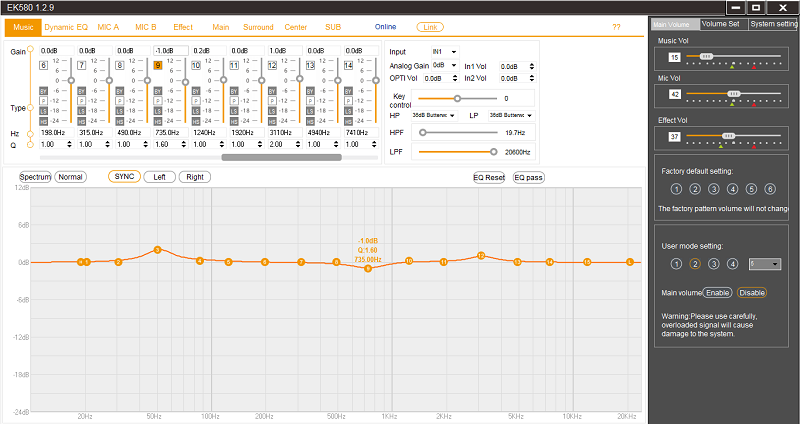Viewport: 800px width, 424px height.
Task: Choose LS low-shelf type on band 8
Action: click(119, 111)
